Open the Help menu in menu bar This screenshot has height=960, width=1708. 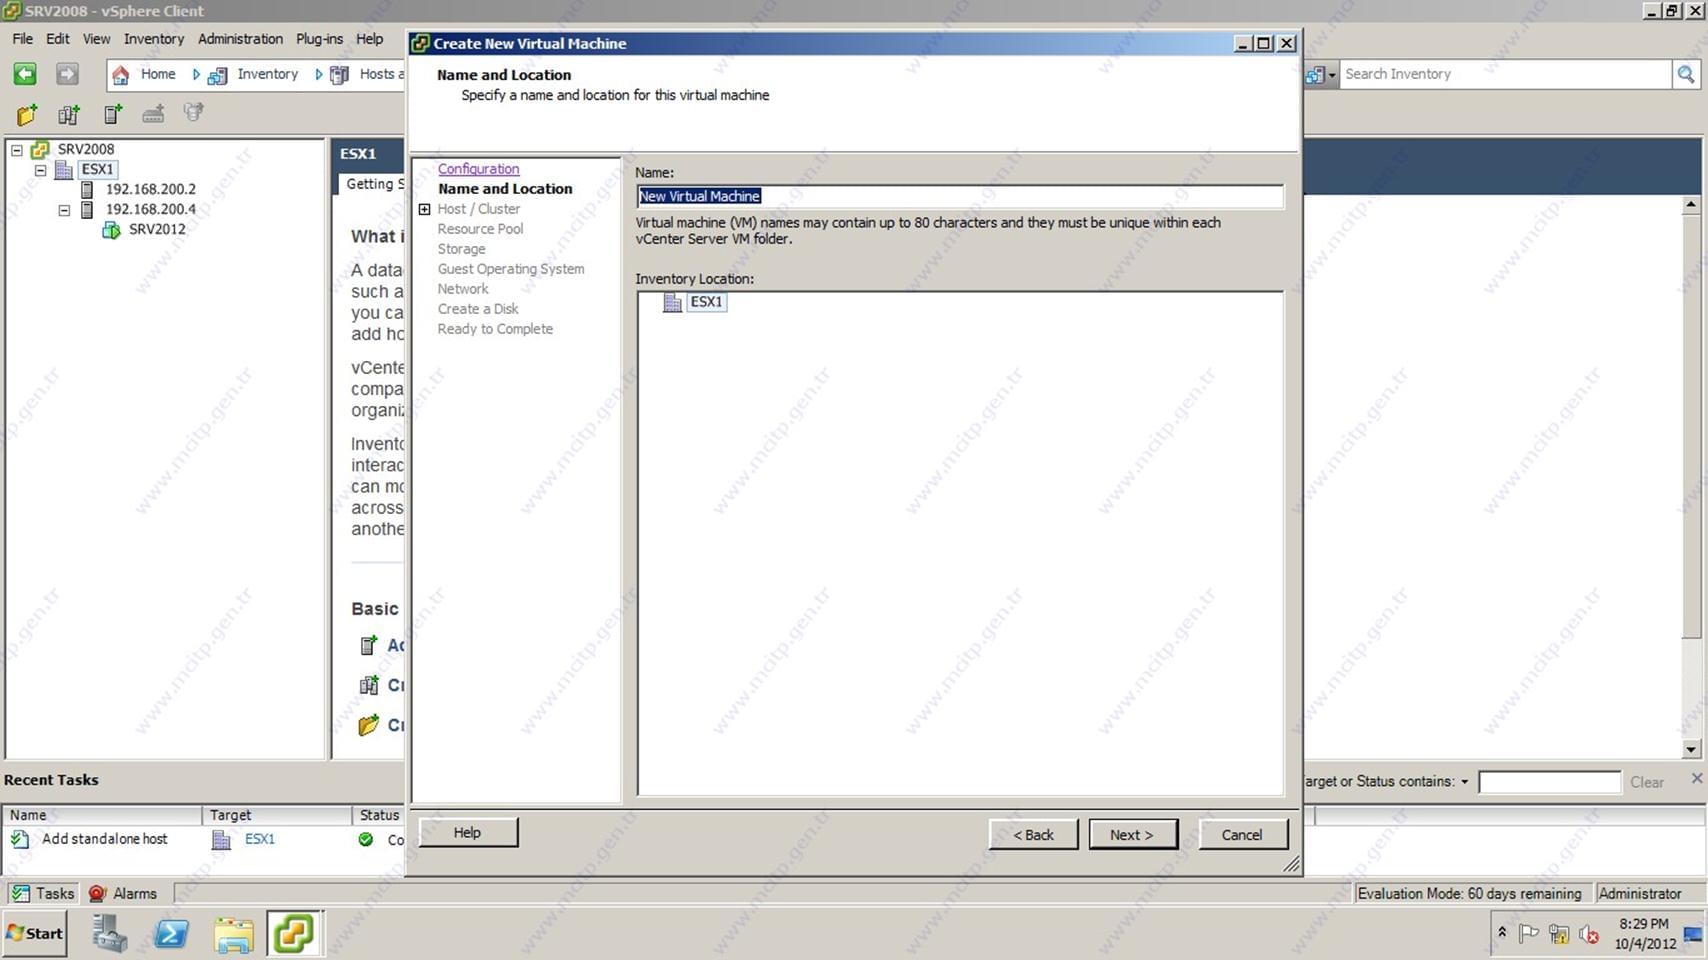click(x=370, y=39)
